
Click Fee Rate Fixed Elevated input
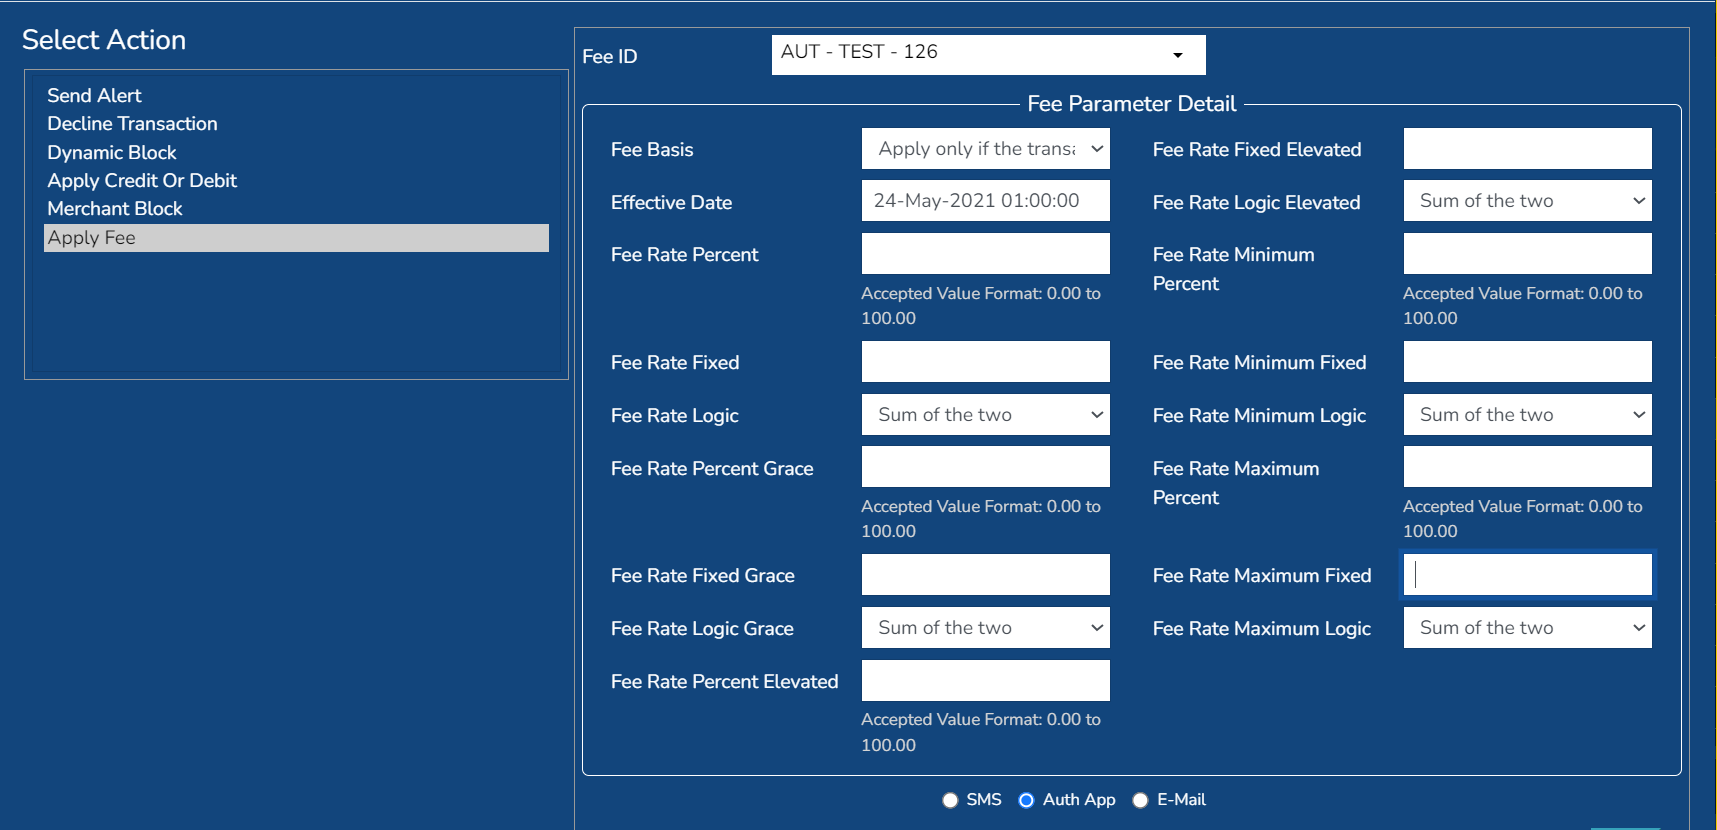[x=1528, y=149]
